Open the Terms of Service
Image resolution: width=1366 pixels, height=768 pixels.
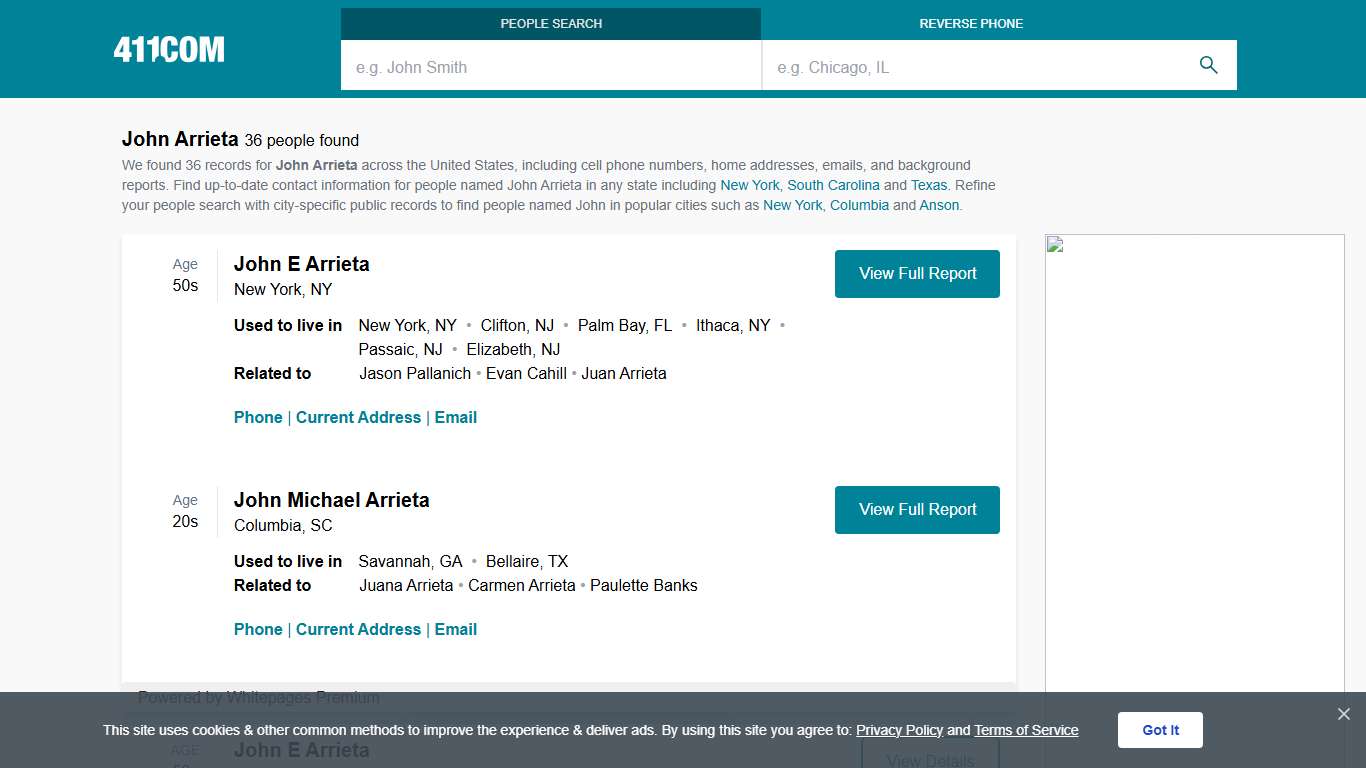click(x=1026, y=730)
